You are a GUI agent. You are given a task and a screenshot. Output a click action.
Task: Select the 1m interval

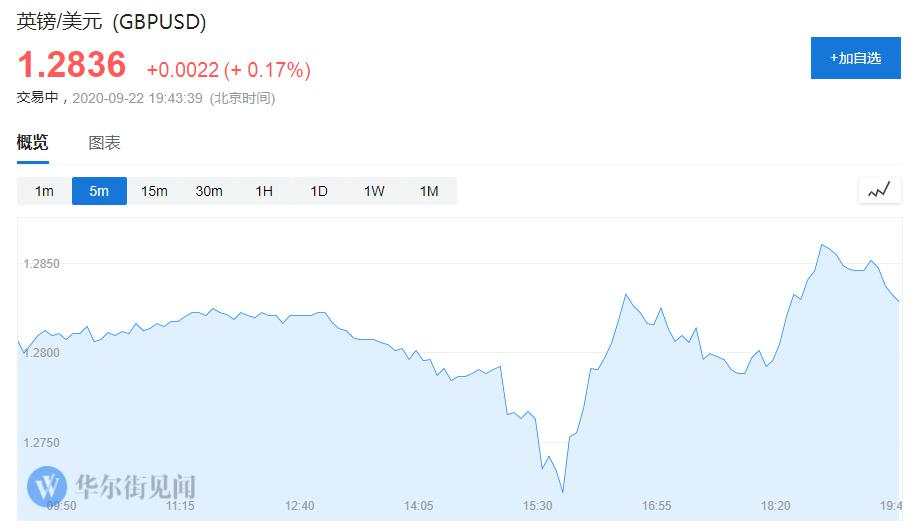[44, 191]
